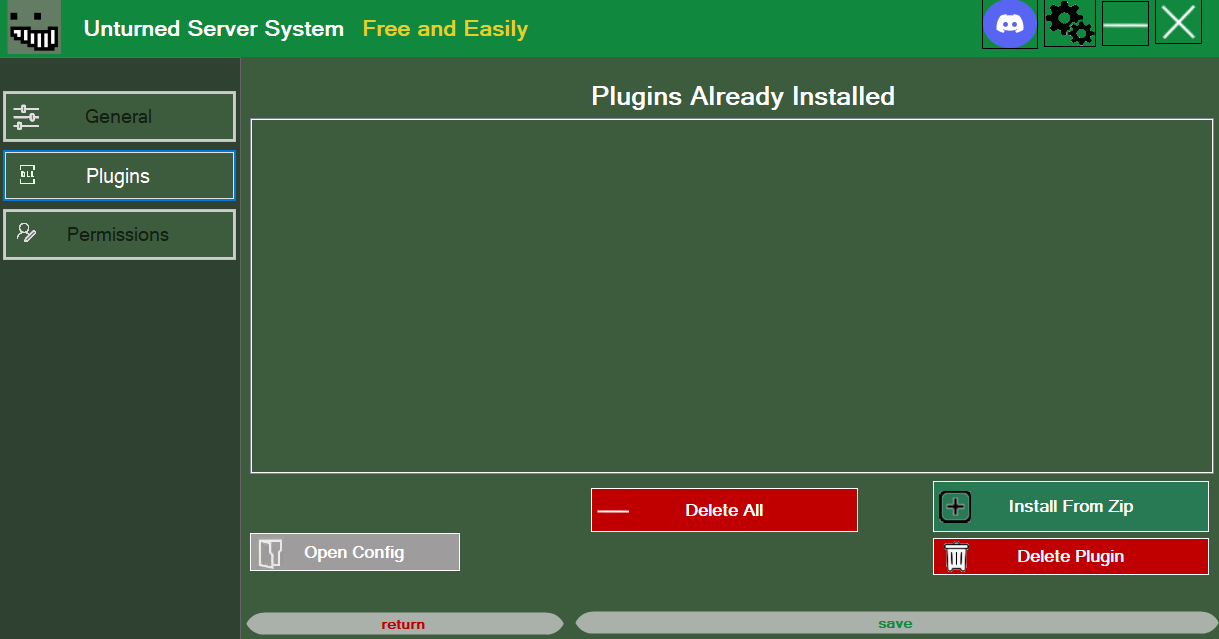Open the Discord link icon

(1009, 24)
